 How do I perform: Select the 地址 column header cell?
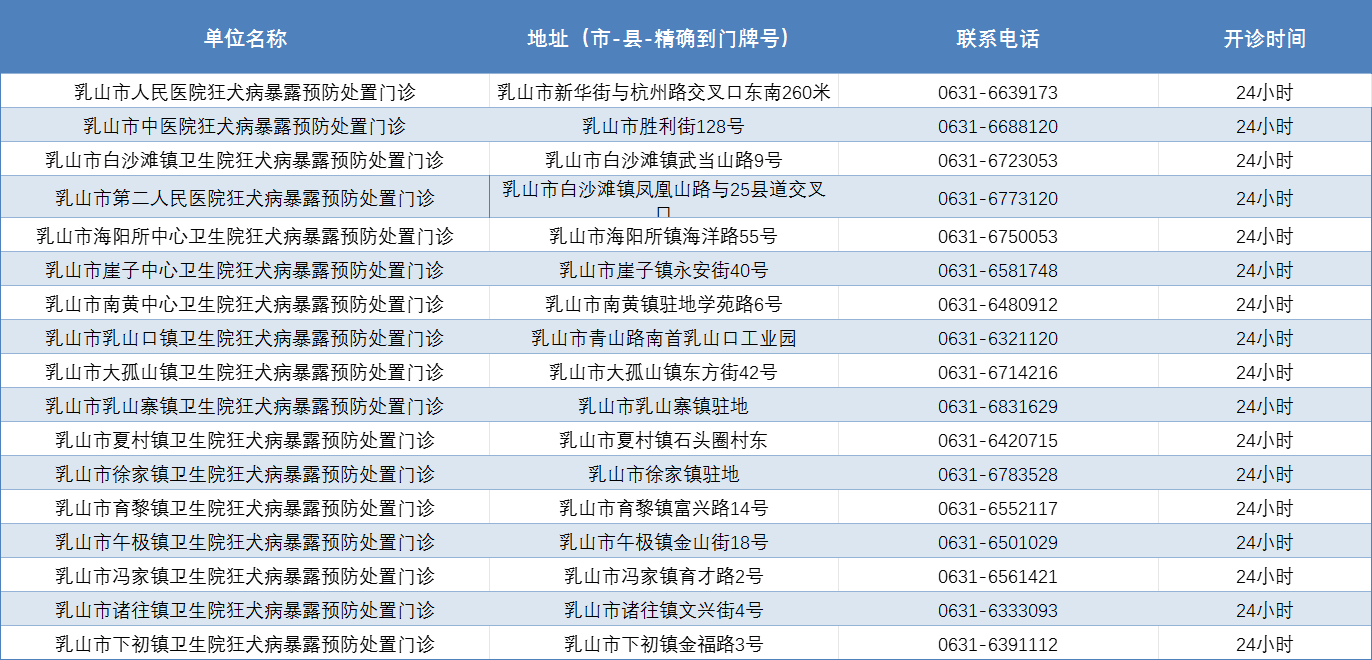click(663, 38)
